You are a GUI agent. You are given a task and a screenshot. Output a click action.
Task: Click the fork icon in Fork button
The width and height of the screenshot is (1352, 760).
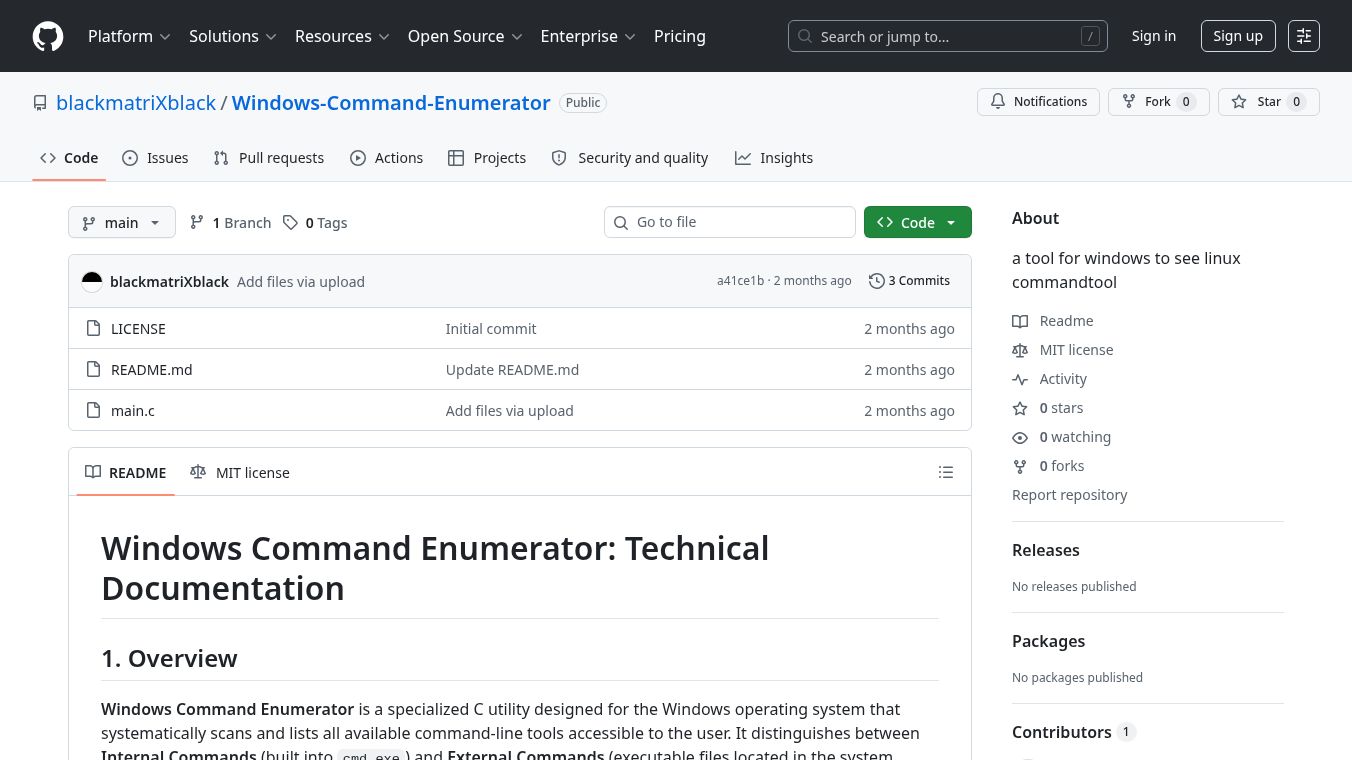click(1129, 102)
